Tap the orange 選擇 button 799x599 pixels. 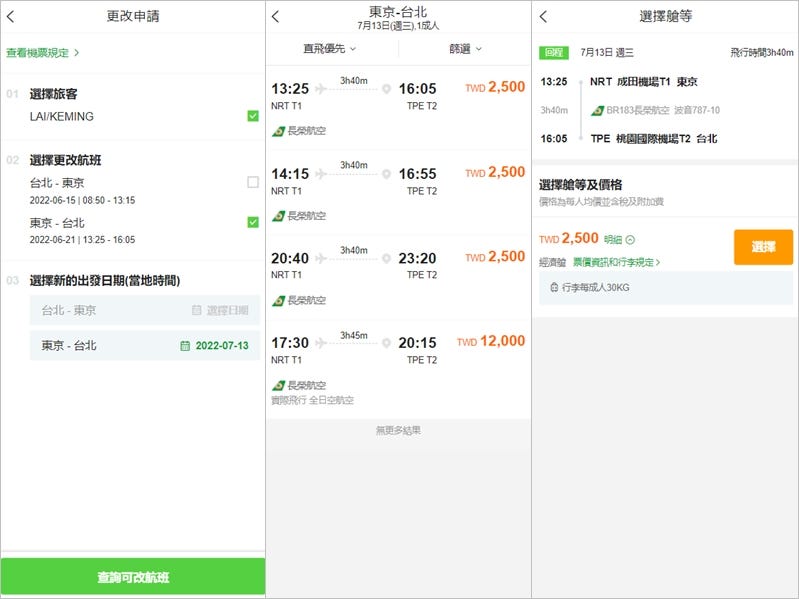click(x=763, y=247)
